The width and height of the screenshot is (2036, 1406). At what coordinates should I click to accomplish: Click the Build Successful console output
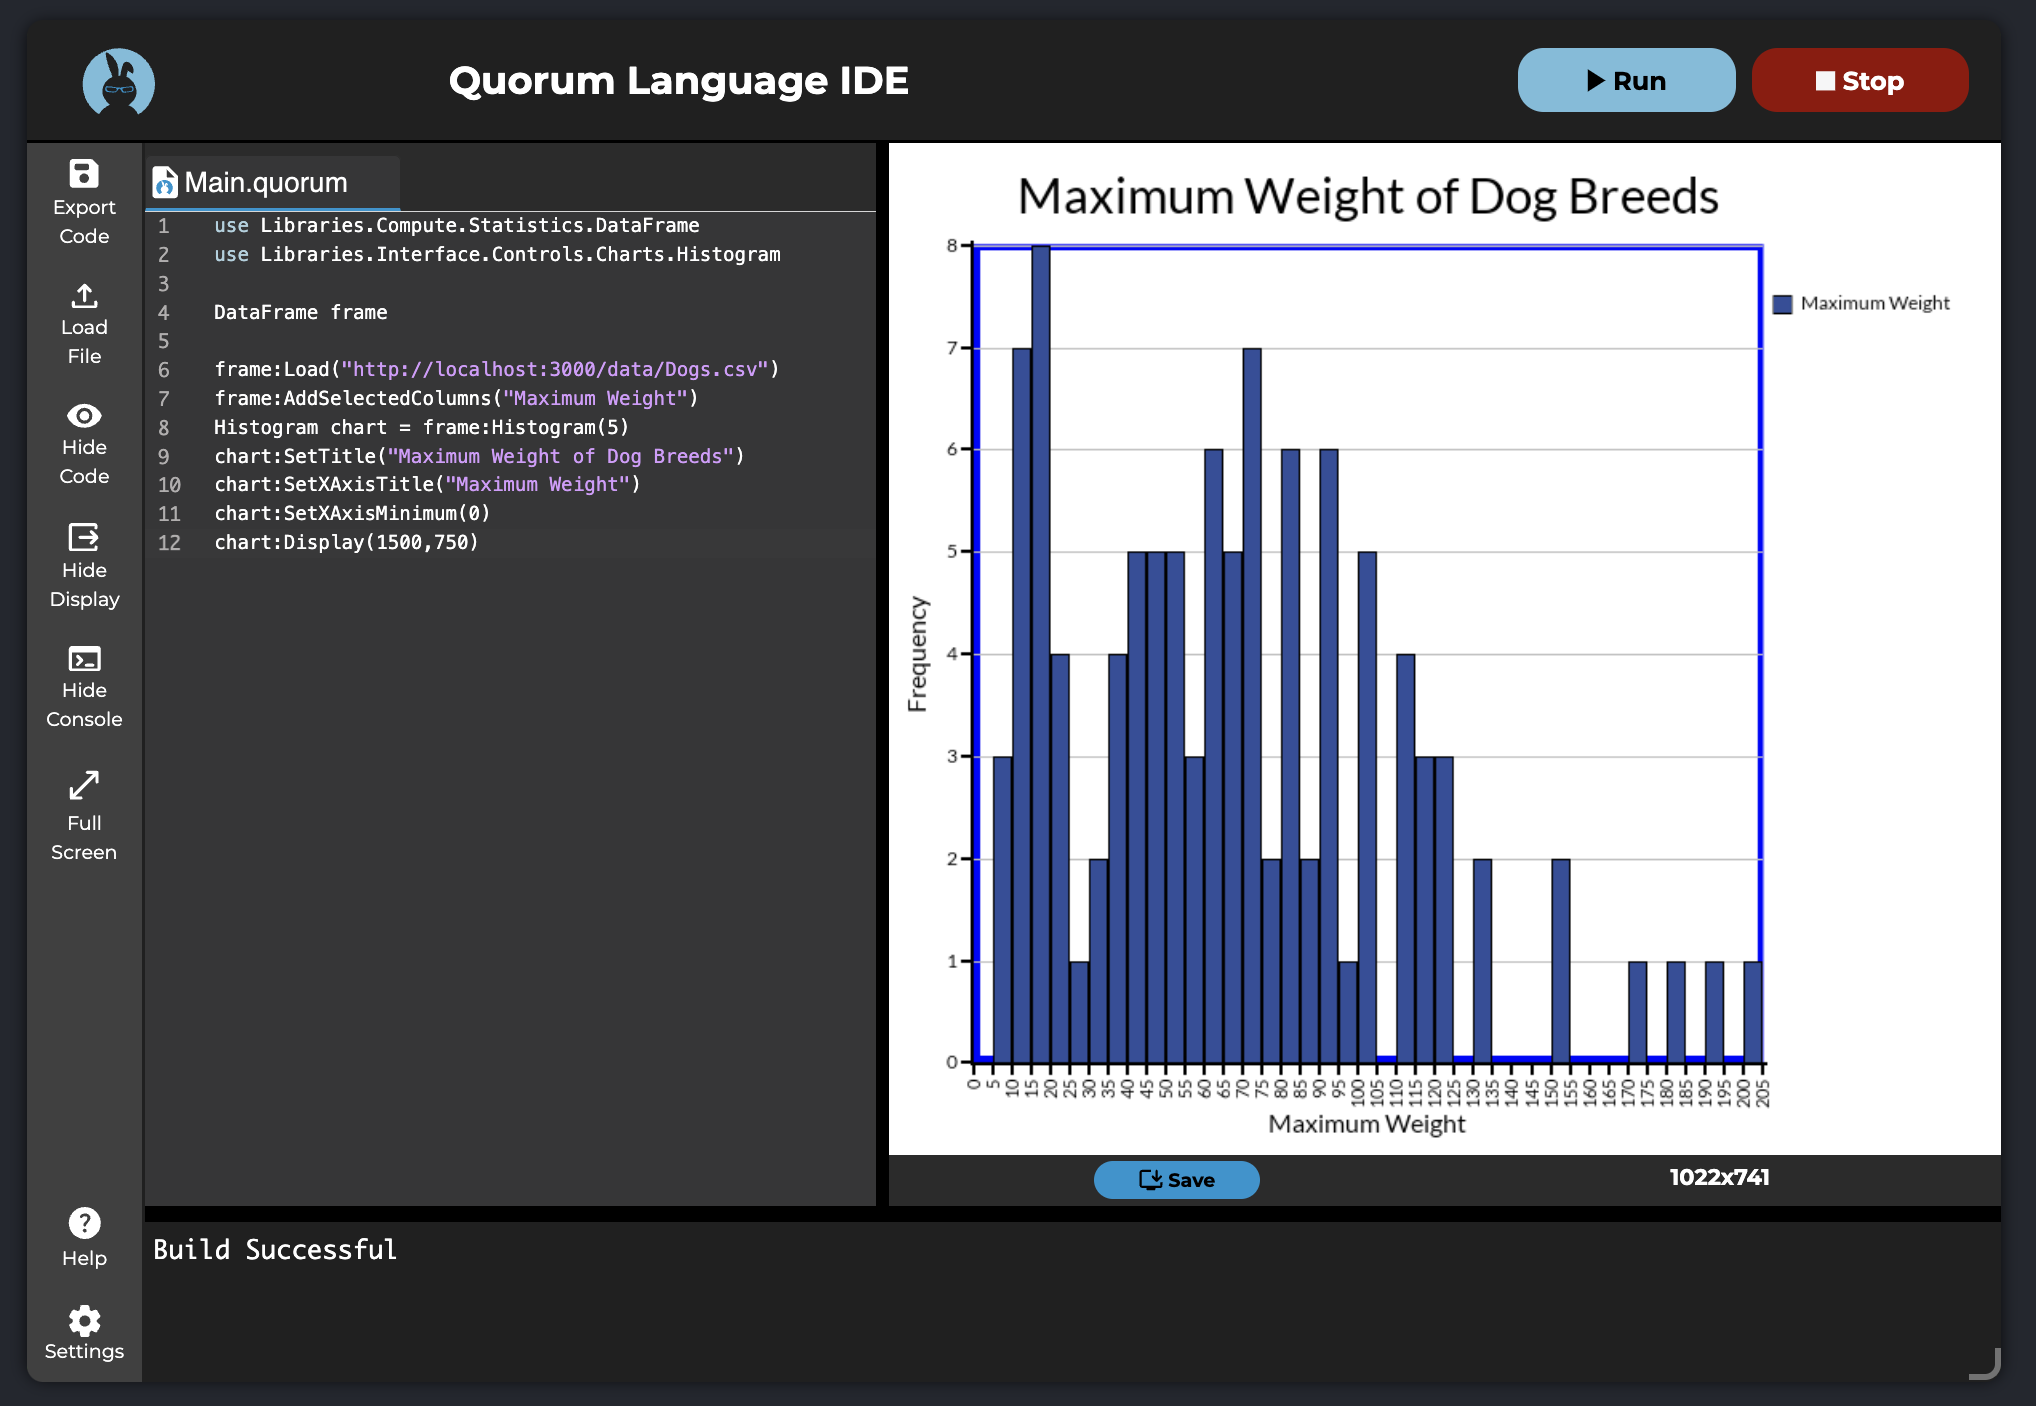pos(275,1250)
